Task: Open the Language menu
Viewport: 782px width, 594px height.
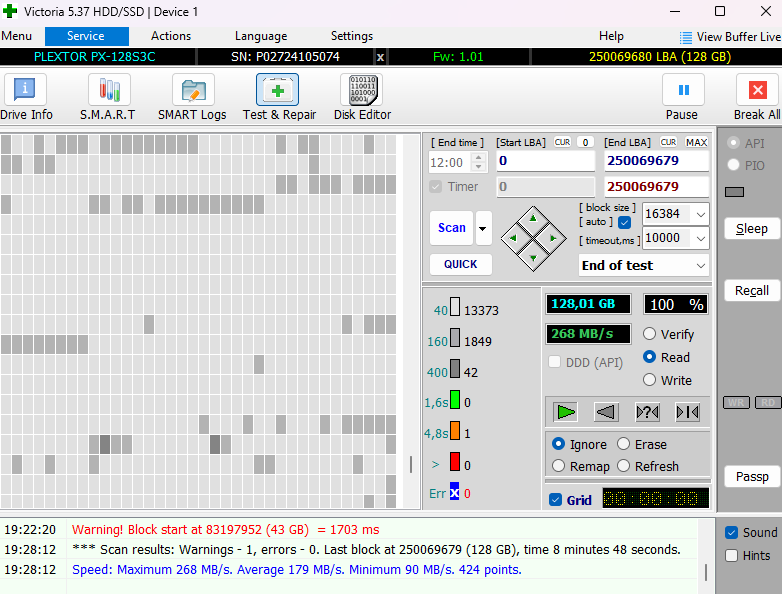Action: click(261, 36)
